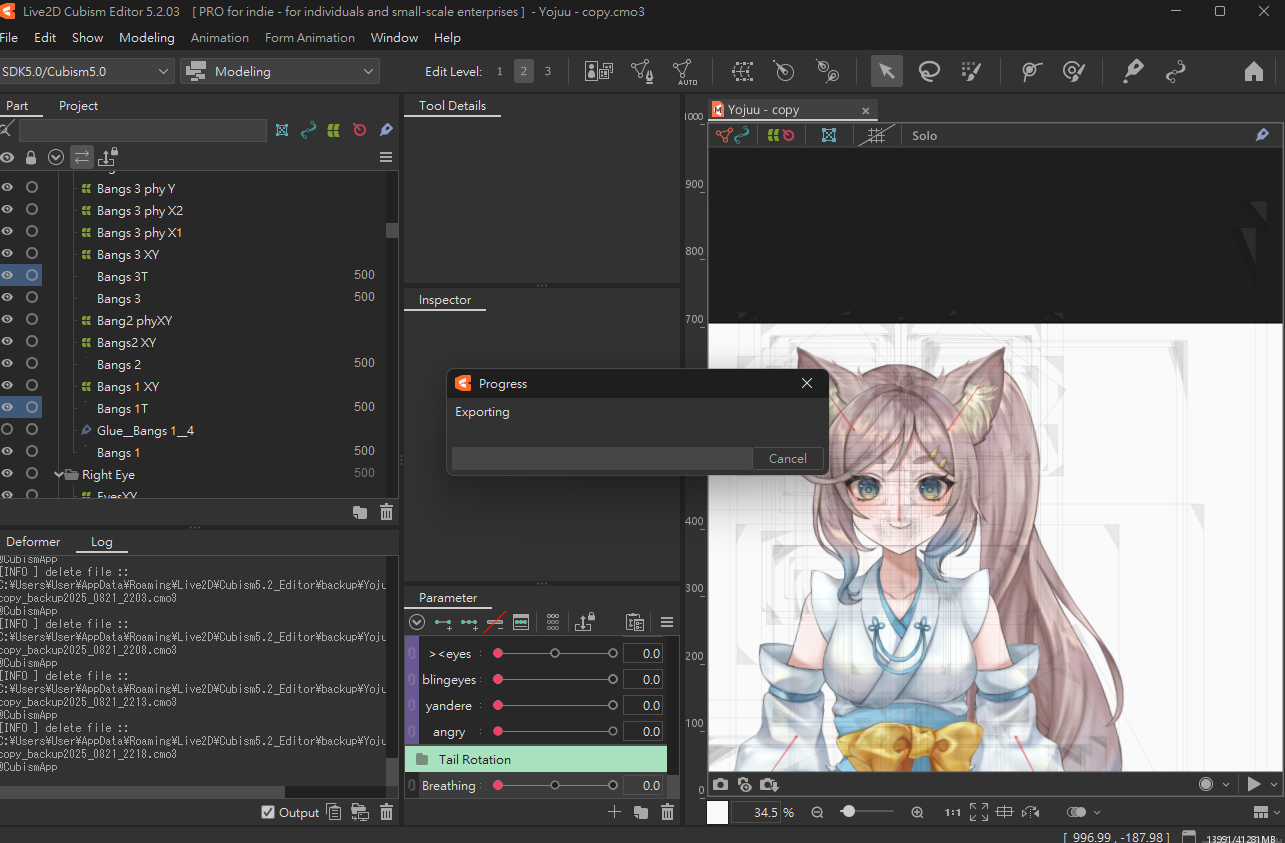1285x843 pixels.
Task: Filter parts by ArtMesh icon
Action: pos(282,130)
